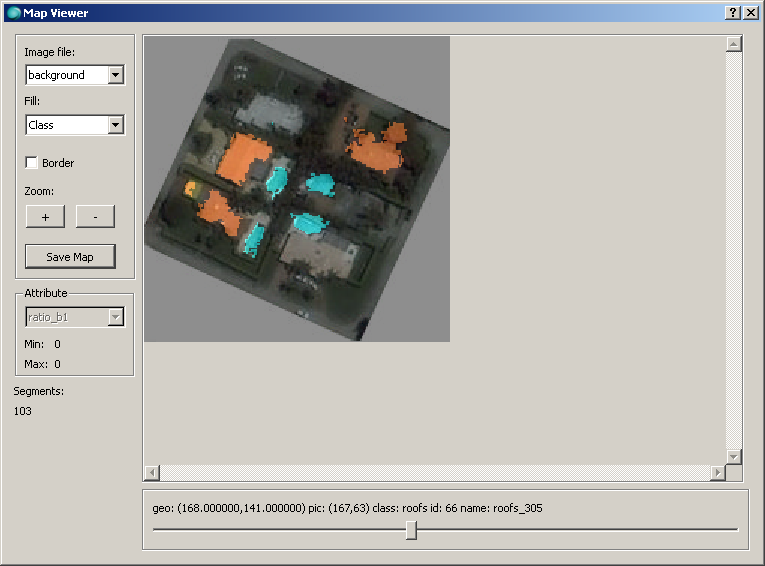Click the Map Viewer title bar icon
This screenshot has height=566, width=765.
(x=13, y=12)
